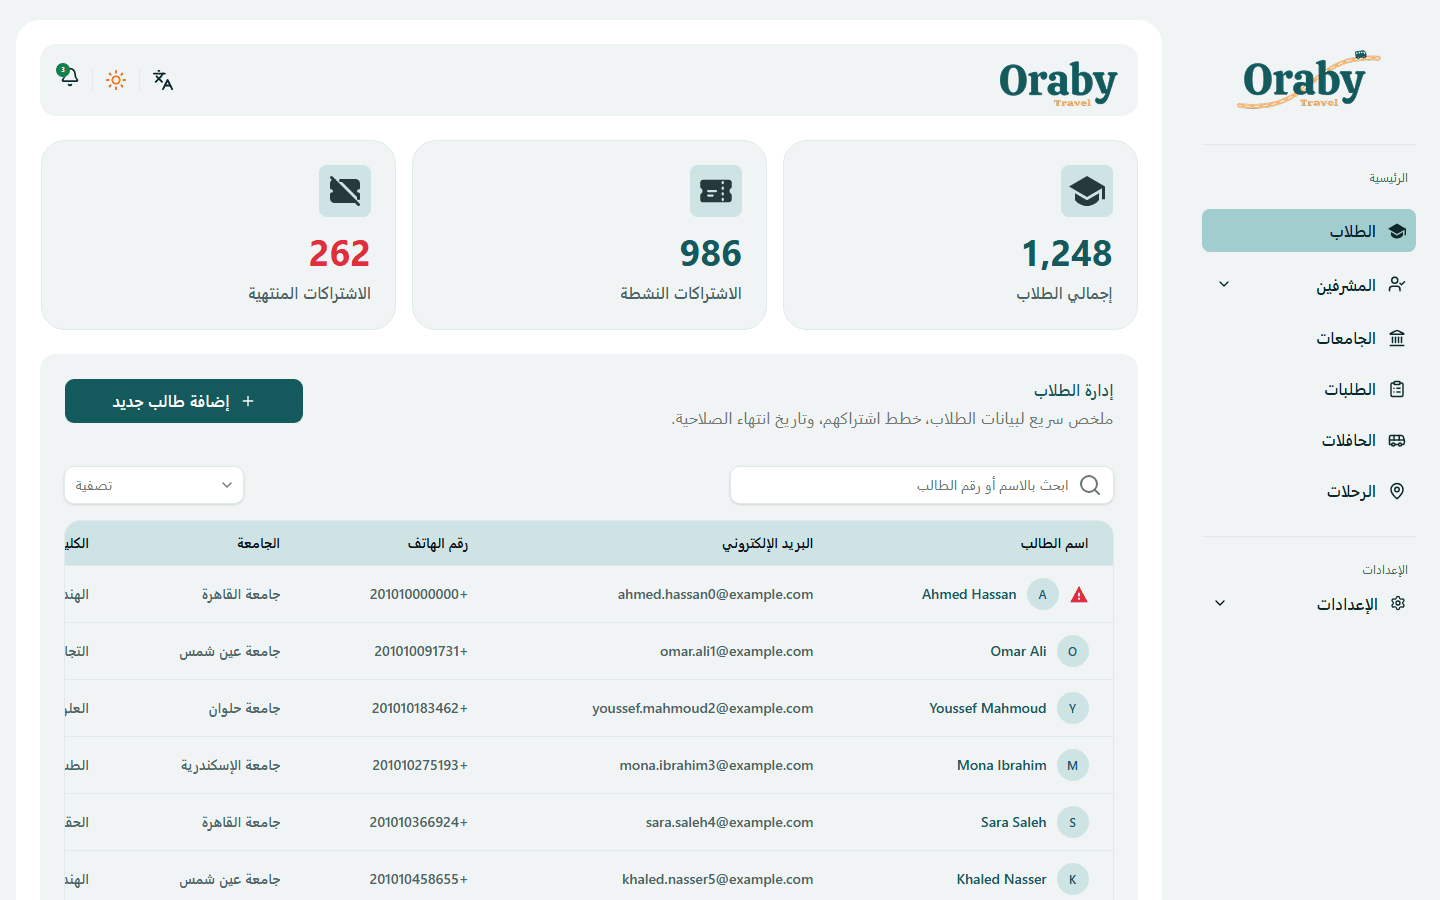Open الجامعات universities menu item
Screen dimensions: 1440x900
[1309, 338]
